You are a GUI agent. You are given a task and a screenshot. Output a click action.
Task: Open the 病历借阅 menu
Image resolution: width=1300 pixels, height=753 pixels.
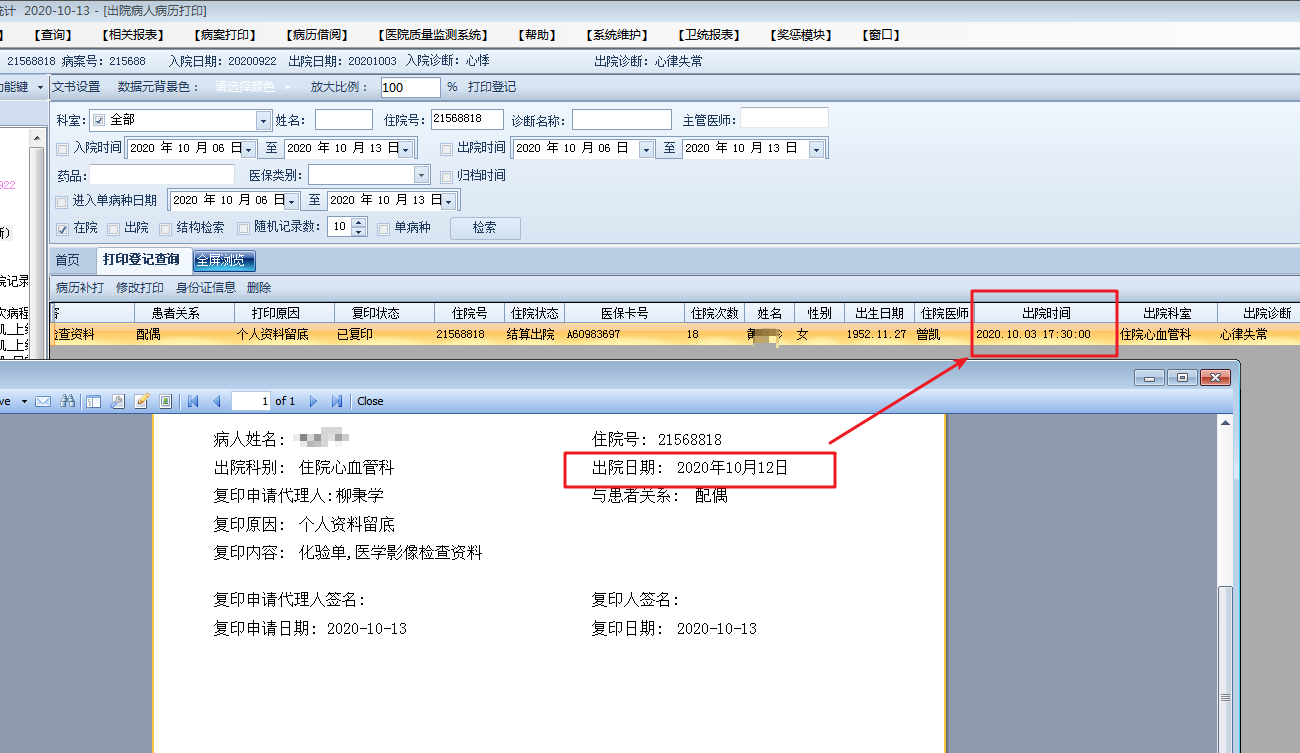tap(316, 35)
